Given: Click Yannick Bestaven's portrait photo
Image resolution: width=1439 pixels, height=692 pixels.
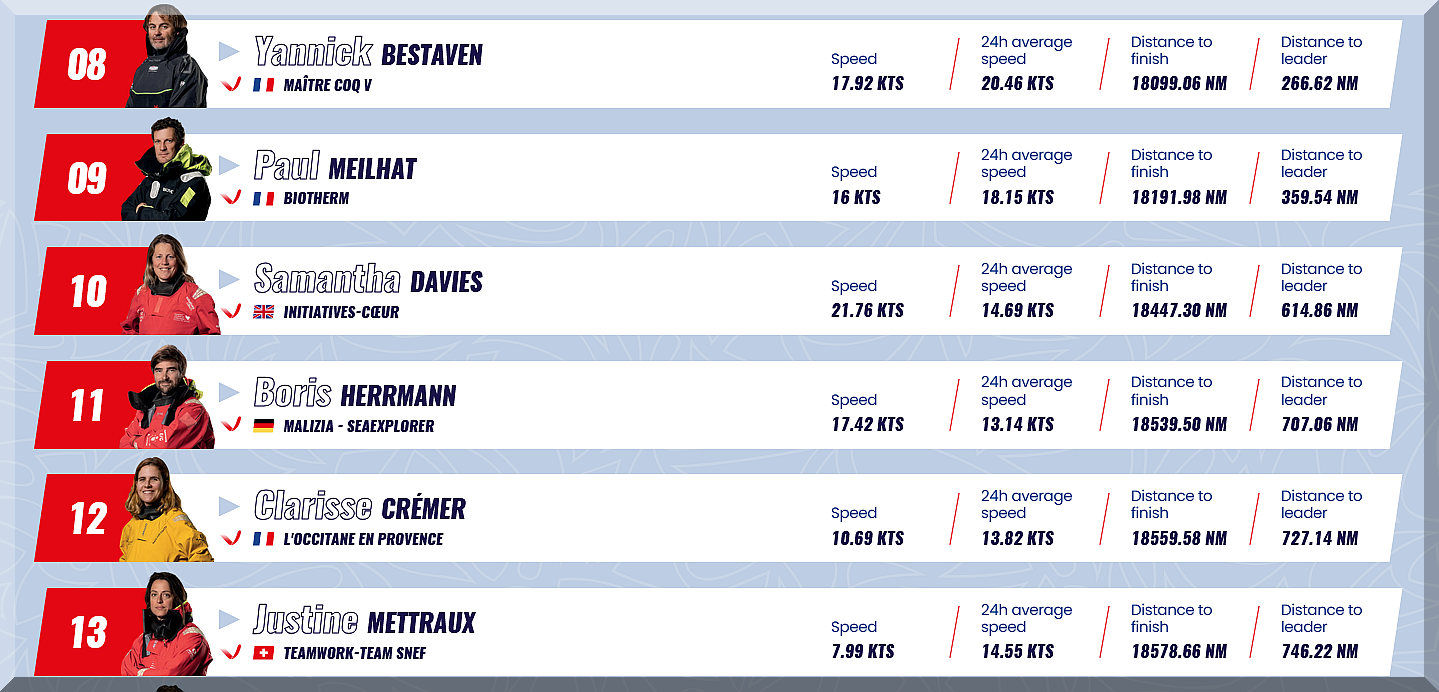Looking at the screenshot, I should [167, 60].
